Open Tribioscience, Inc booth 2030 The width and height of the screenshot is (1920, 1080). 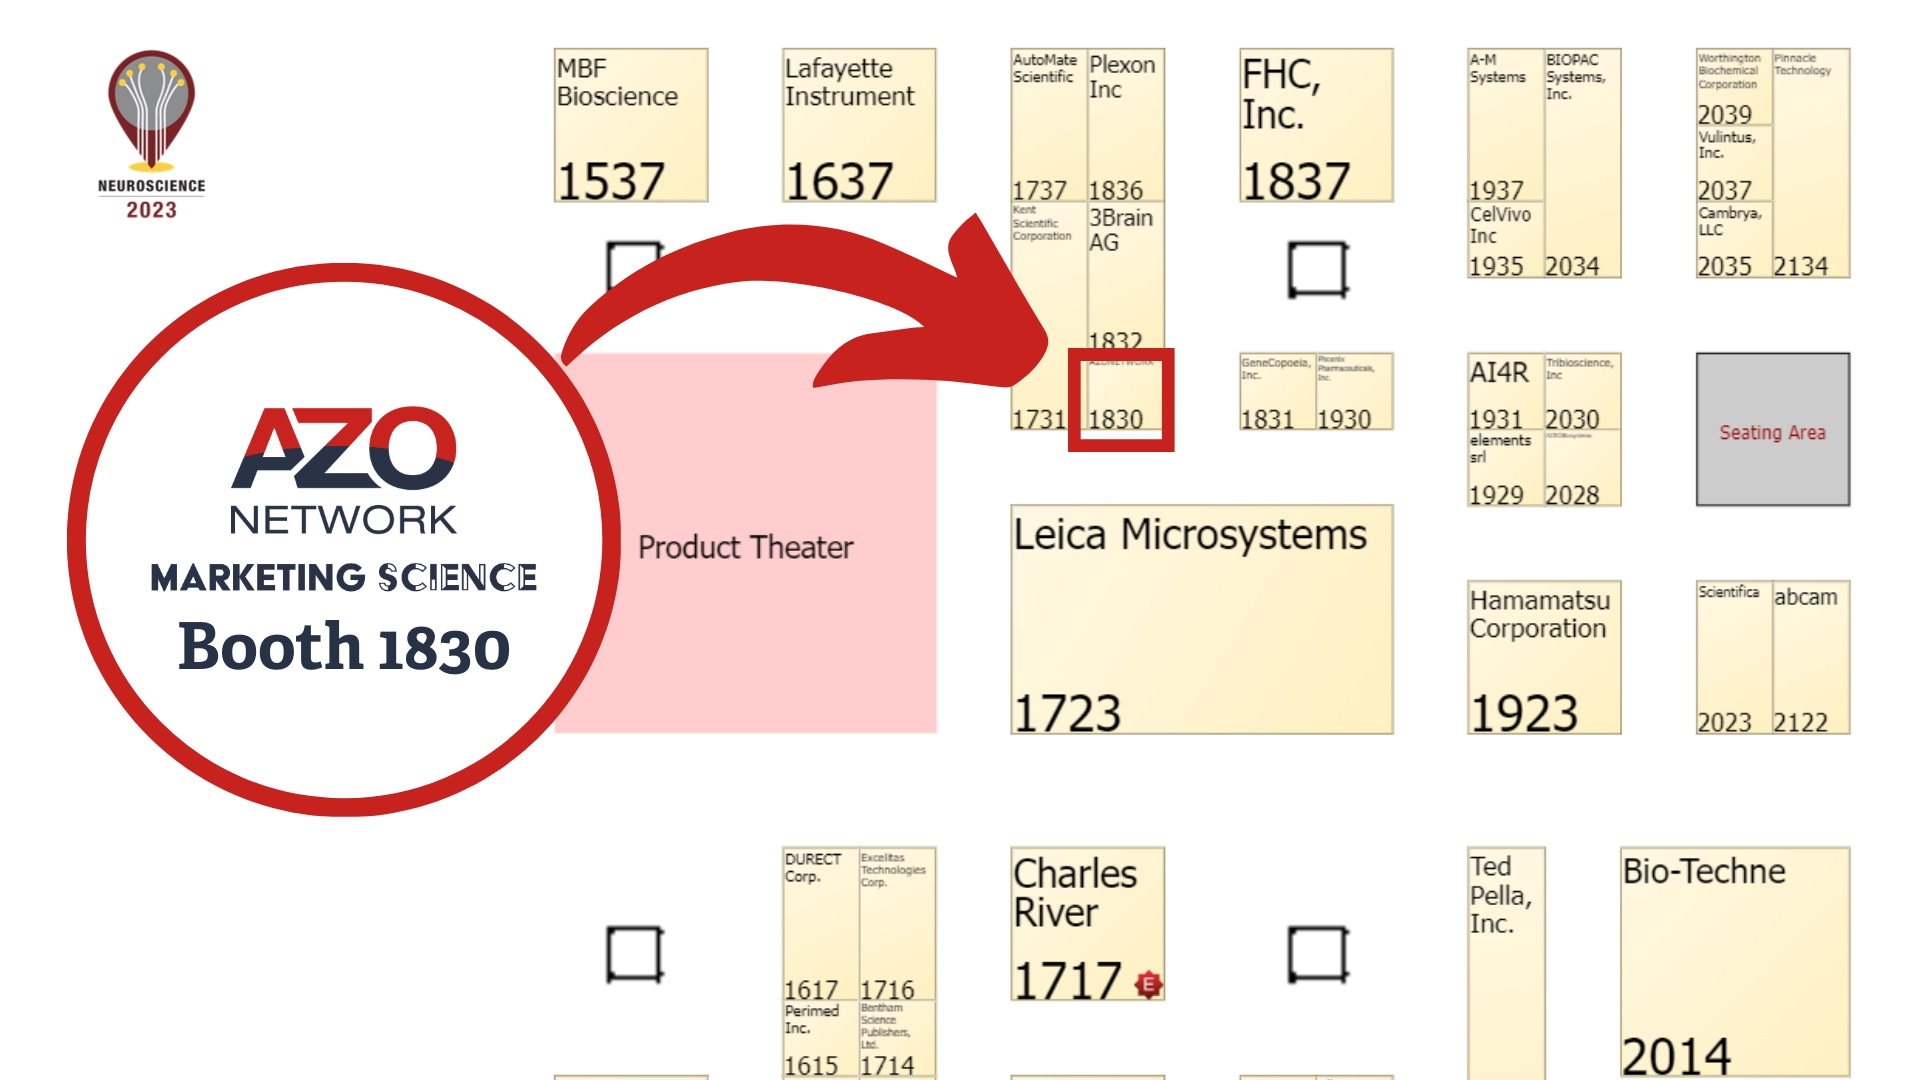point(1582,392)
